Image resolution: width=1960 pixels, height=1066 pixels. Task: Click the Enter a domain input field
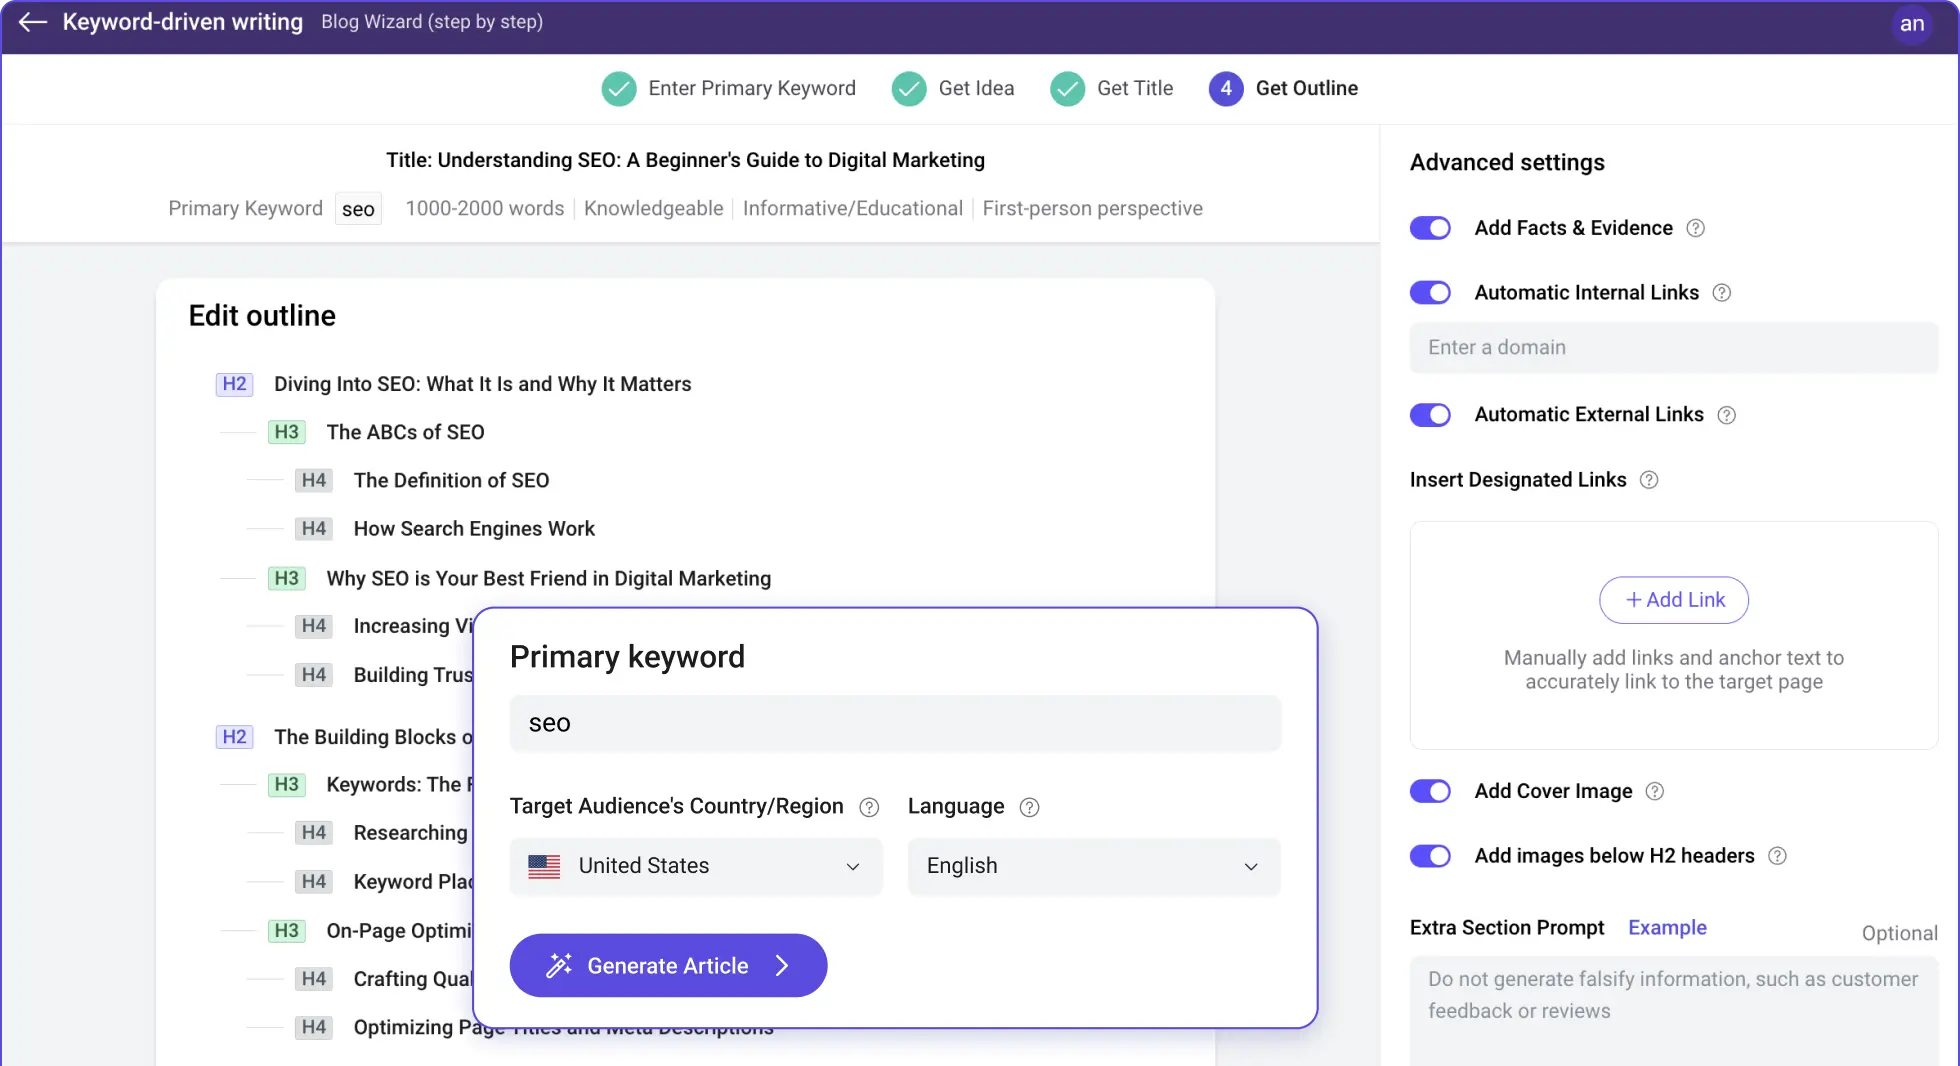click(1673, 347)
